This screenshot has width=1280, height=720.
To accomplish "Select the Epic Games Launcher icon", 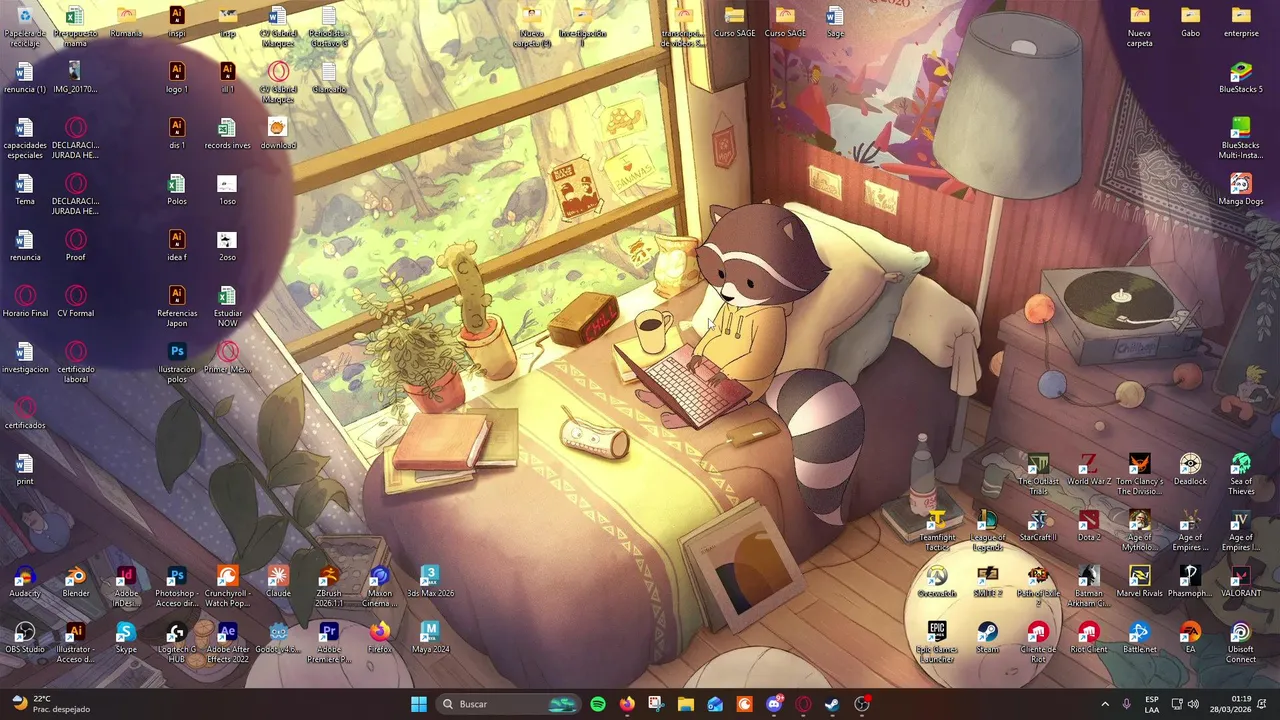I will [937, 643].
